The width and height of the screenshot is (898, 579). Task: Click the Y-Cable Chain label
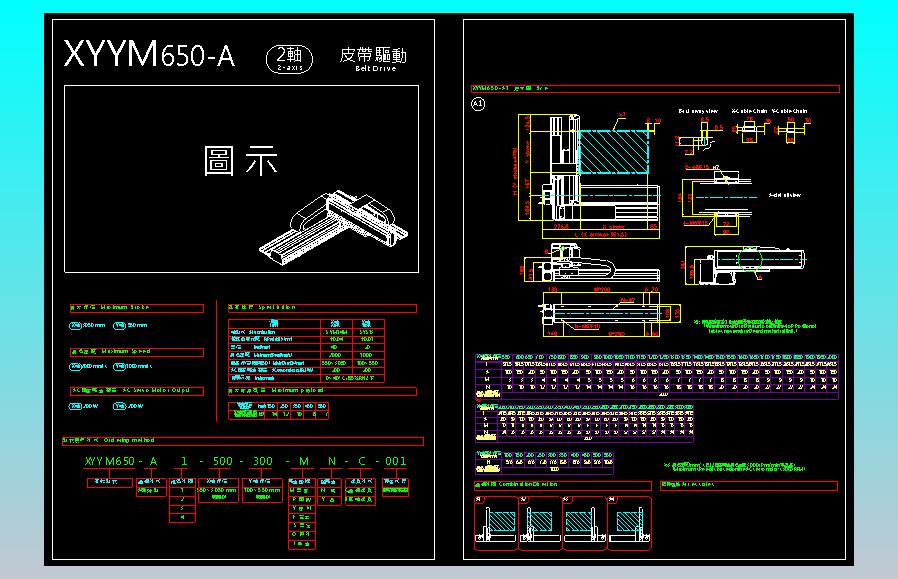tap(789, 111)
